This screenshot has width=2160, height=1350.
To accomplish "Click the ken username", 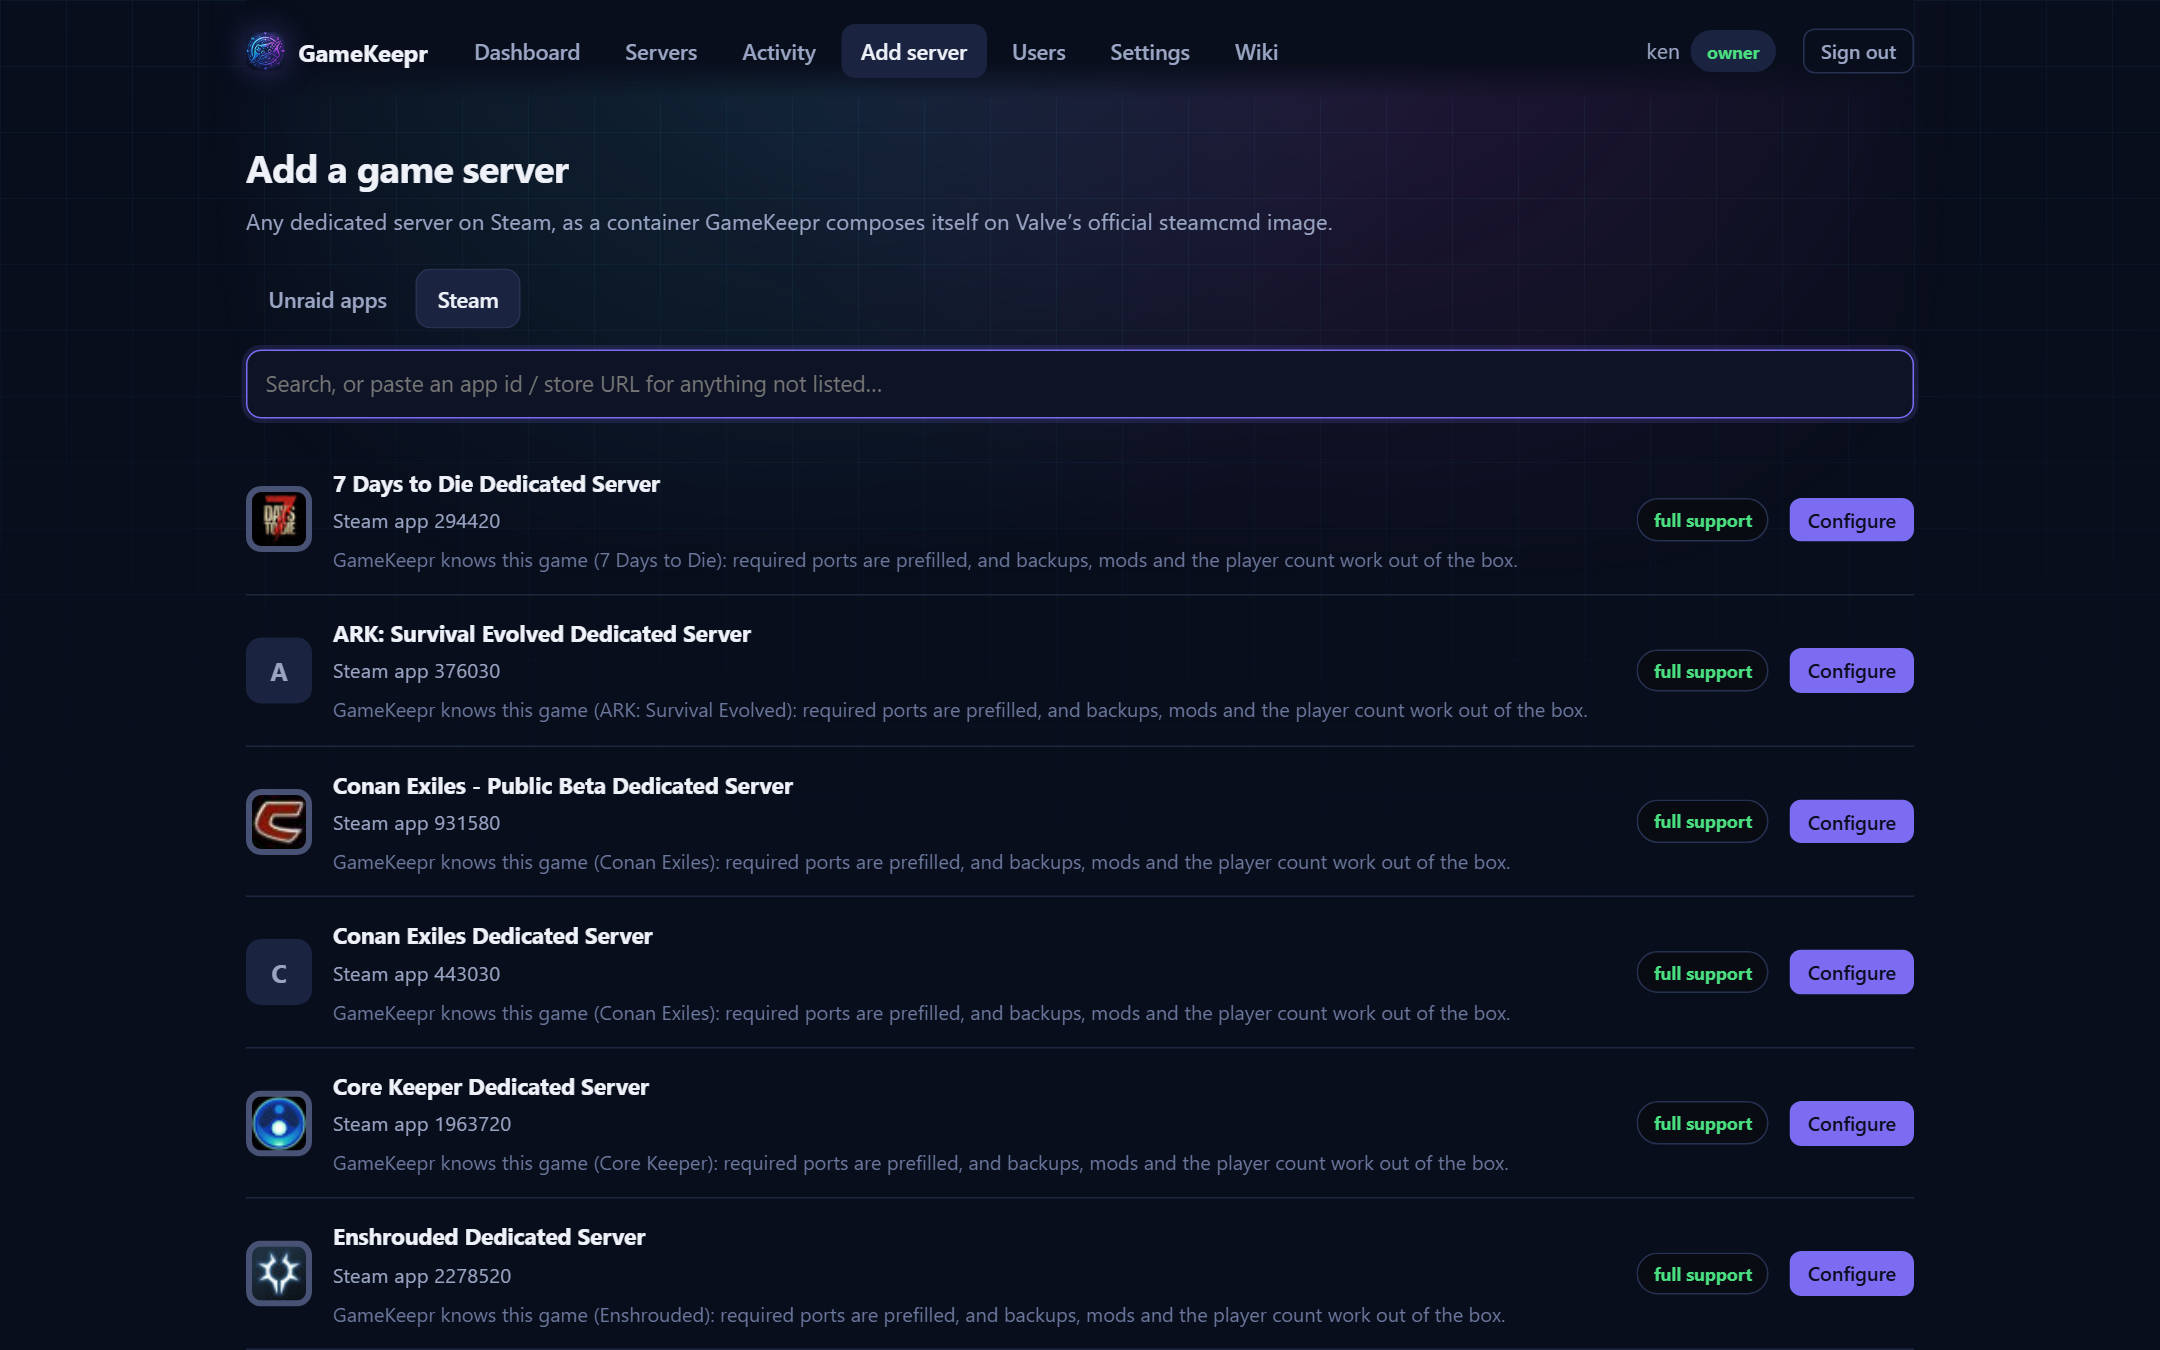I will pyautogui.click(x=1663, y=52).
